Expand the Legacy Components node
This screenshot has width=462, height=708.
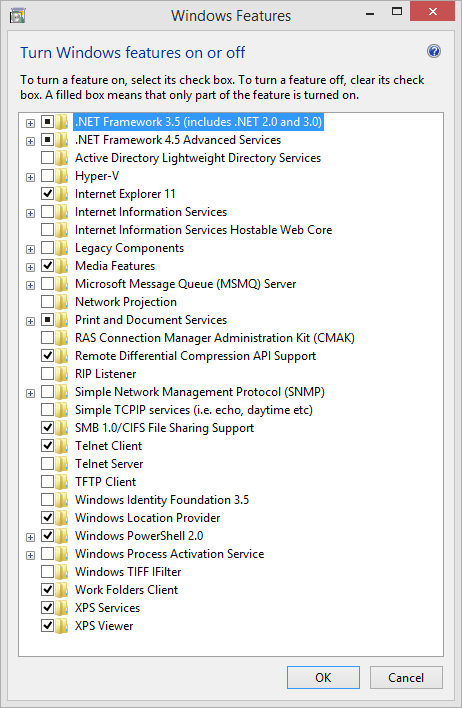(30, 249)
